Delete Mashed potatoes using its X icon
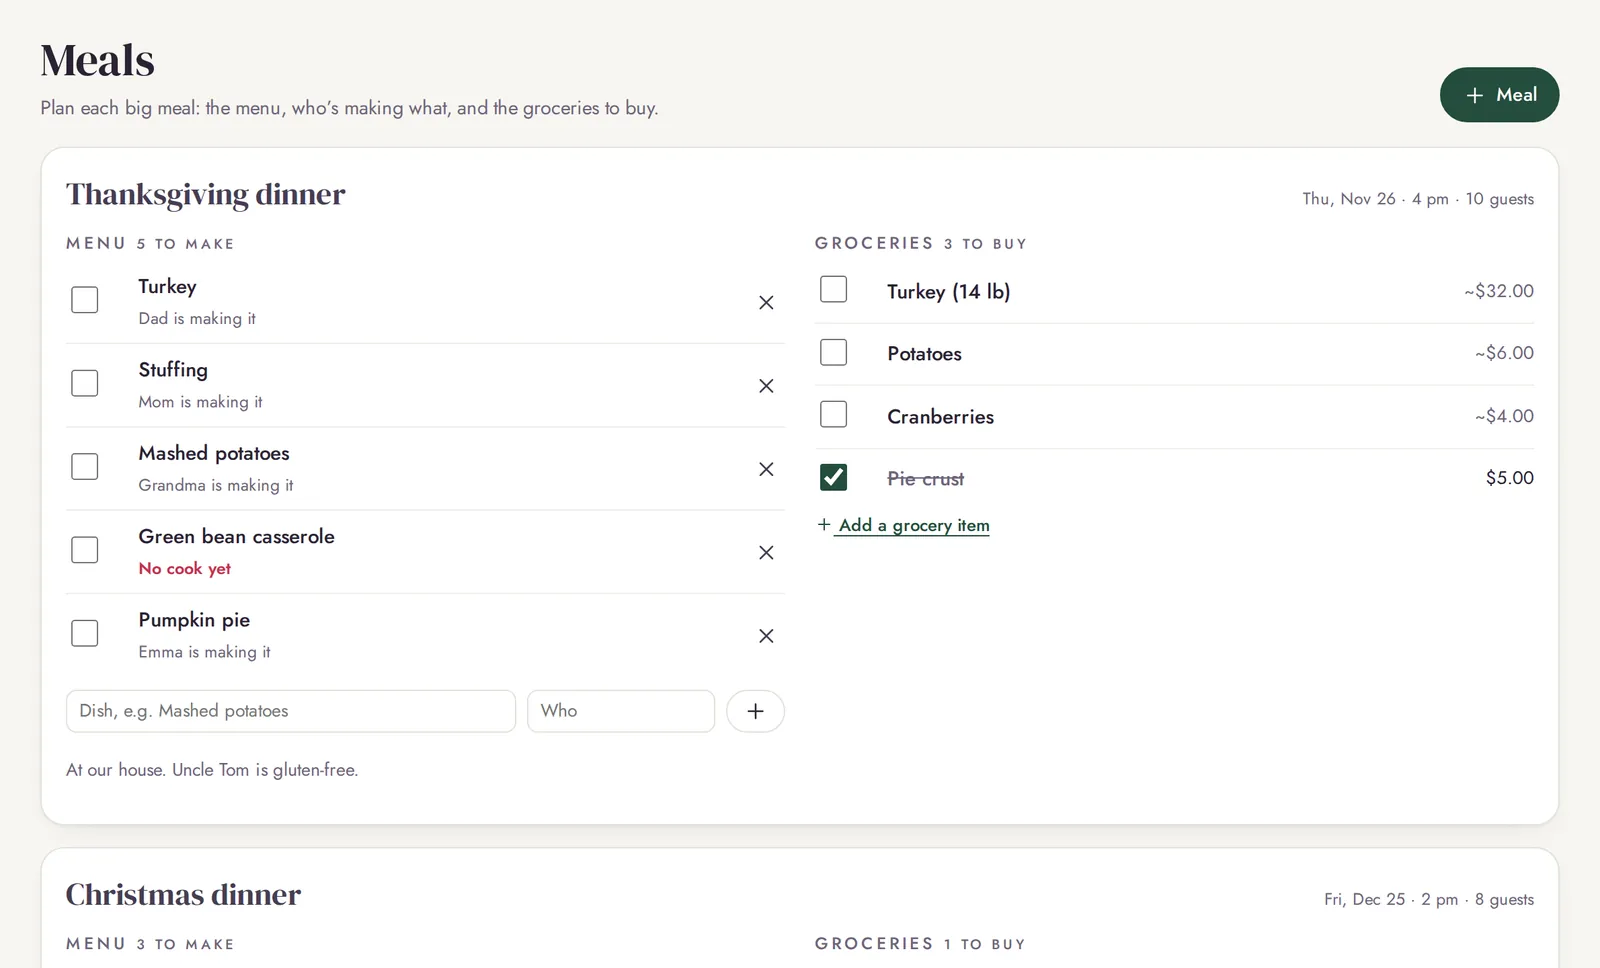This screenshot has height=968, width=1600. coord(766,469)
